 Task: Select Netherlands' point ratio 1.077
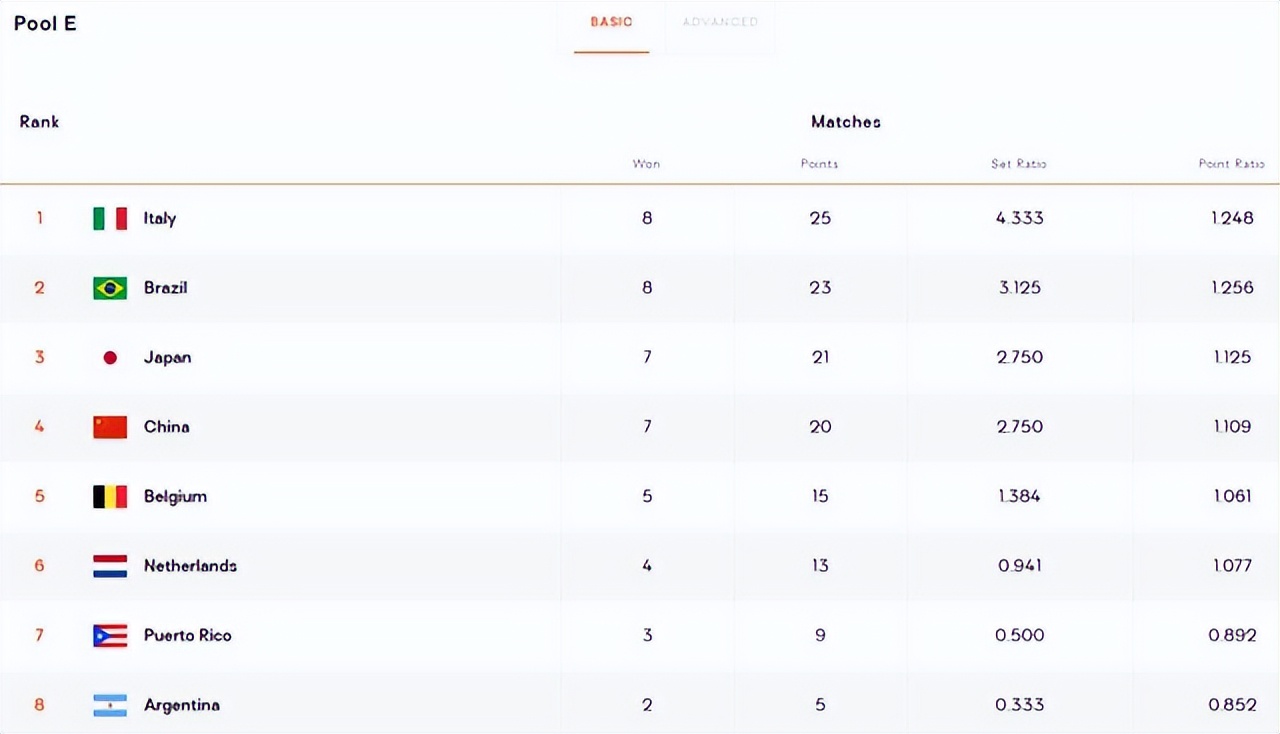[1231, 566]
